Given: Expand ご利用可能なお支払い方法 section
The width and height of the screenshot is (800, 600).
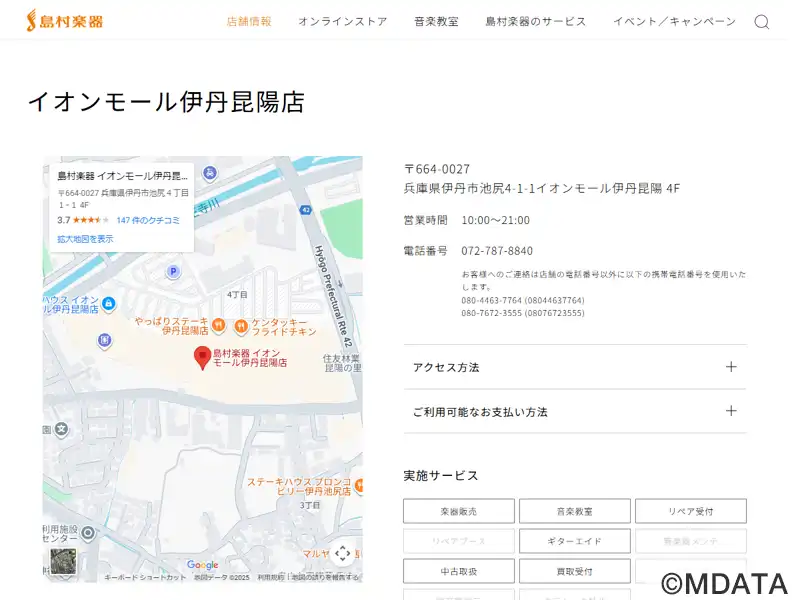Looking at the screenshot, I should (x=575, y=412).
